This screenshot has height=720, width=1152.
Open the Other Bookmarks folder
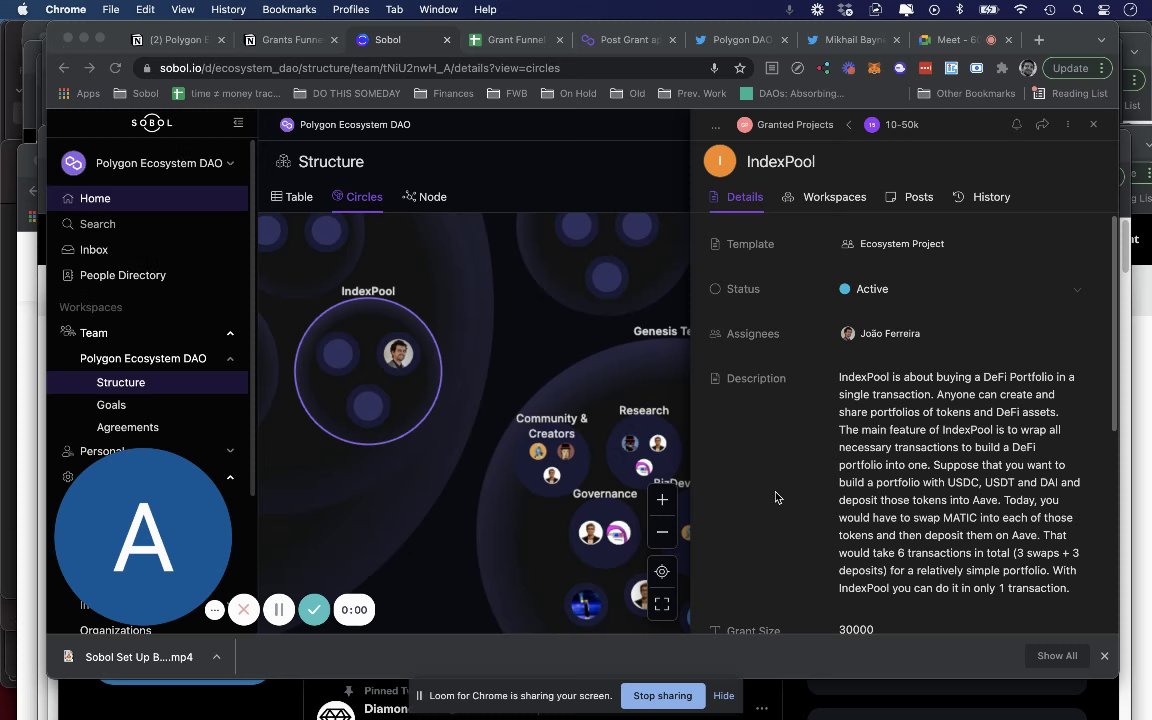click(x=966, y=93)
